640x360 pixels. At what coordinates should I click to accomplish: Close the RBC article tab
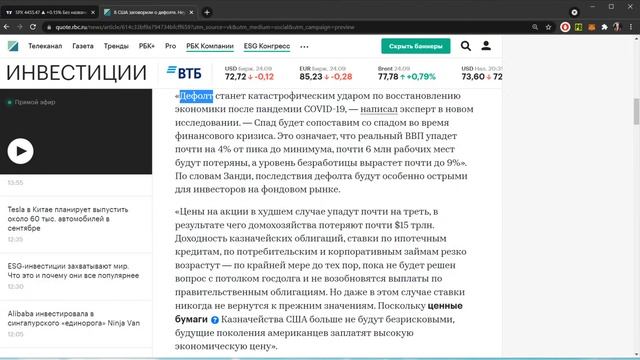(x=191, y=12)
